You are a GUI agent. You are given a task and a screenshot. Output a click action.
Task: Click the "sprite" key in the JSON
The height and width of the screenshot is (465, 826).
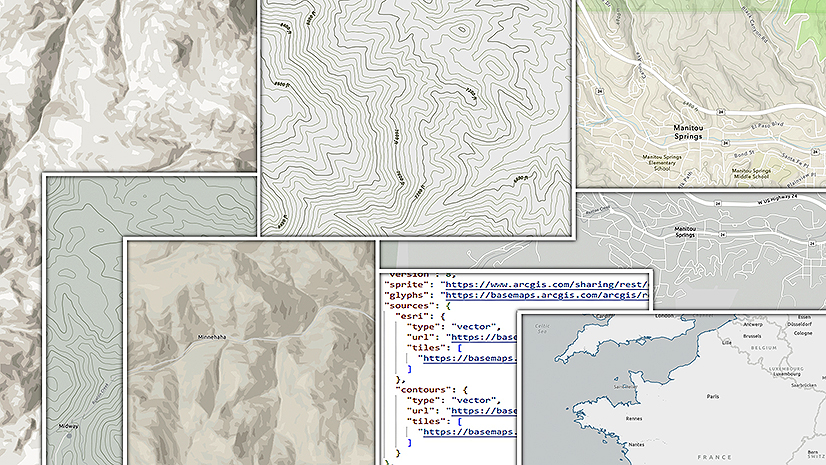point(408,284)
